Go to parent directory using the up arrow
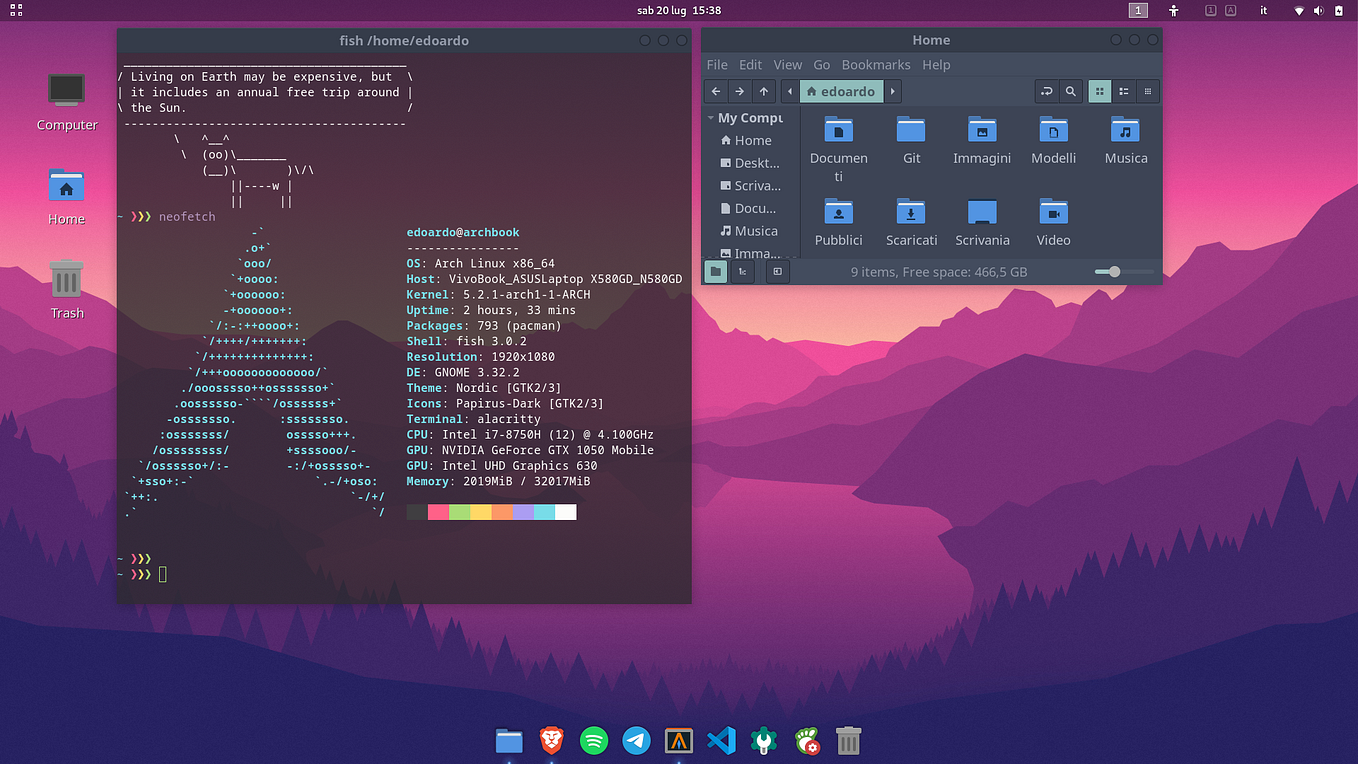 tap(763, 91)
